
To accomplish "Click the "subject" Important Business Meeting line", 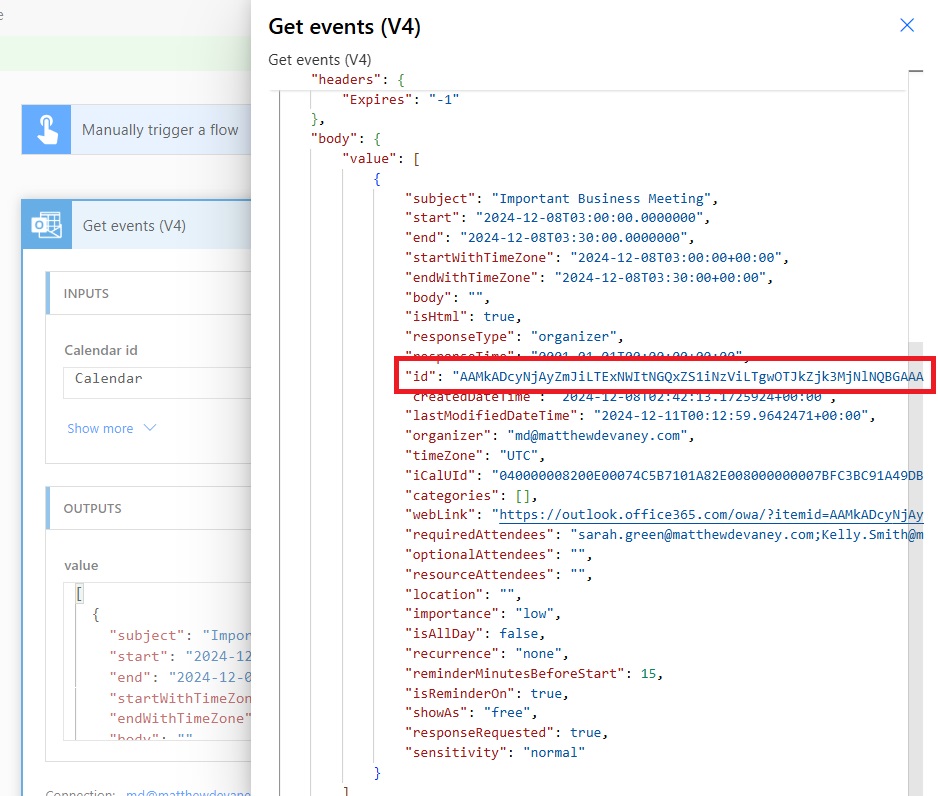I will 608,198.
